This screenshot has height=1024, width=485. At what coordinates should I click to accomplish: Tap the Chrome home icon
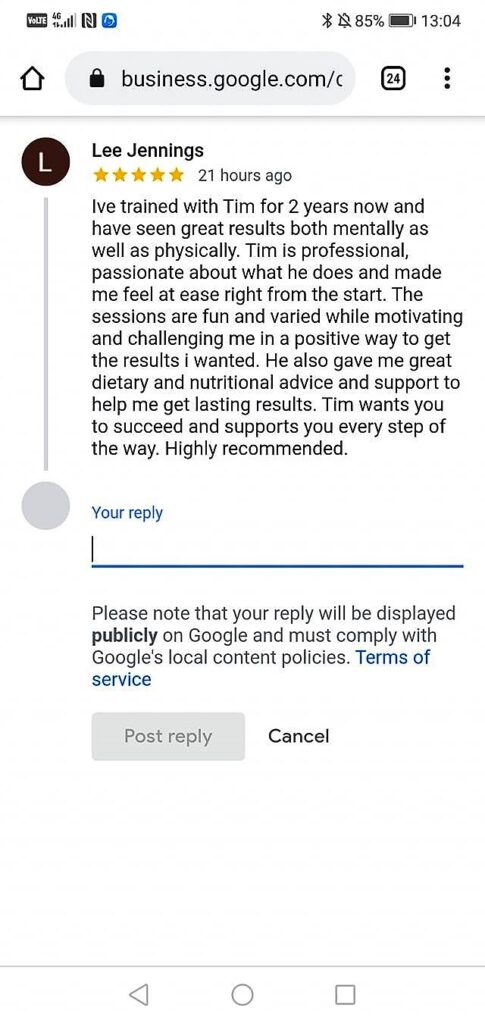(33, 79)
